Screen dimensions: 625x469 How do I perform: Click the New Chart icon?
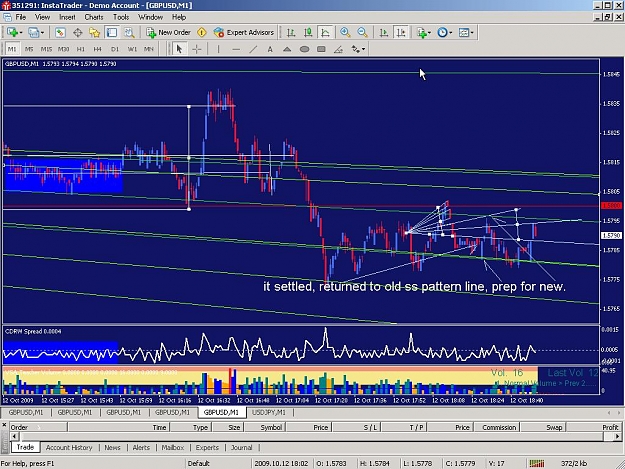(x=12, y=33)
